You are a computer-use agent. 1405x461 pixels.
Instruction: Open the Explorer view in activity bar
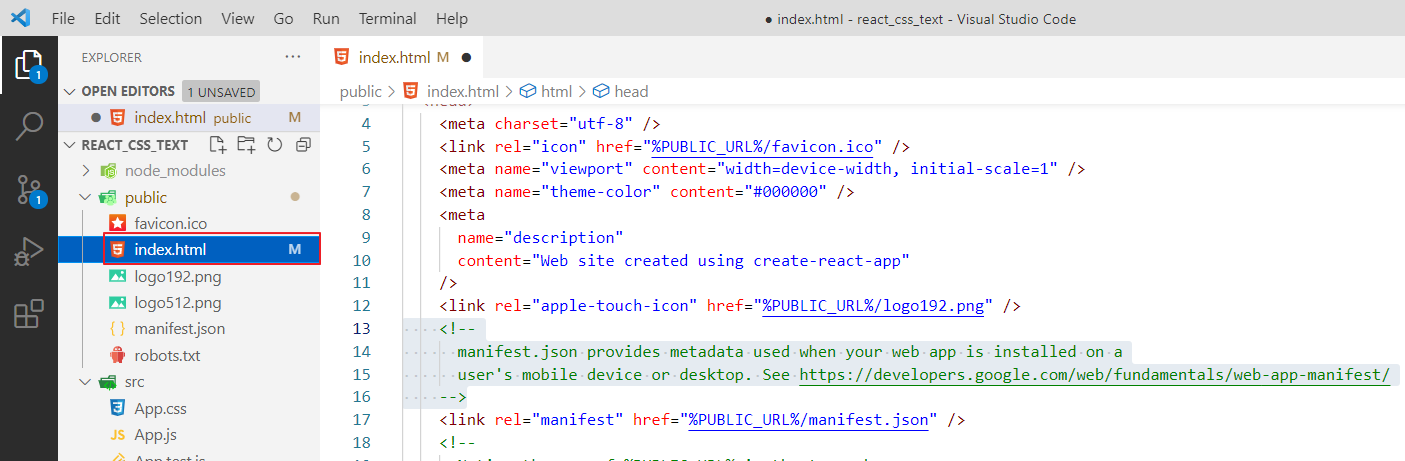pos(28,66)
